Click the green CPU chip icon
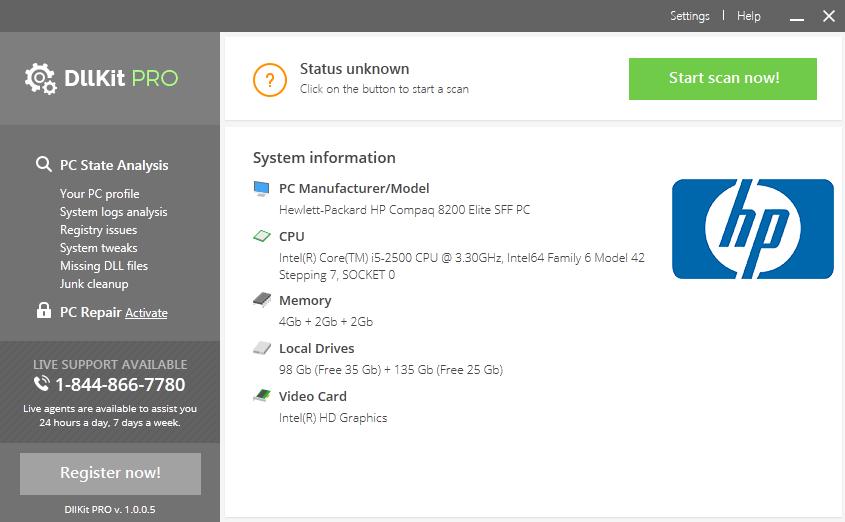The height and width of the screenshot is (522, 845). point(262,237)
